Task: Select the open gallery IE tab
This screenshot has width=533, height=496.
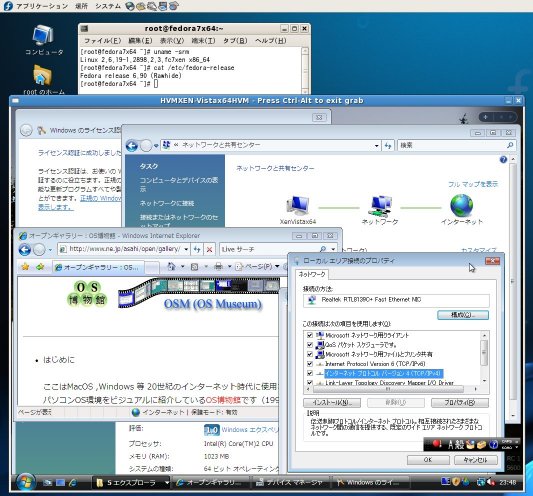Action: click(99, 268)
